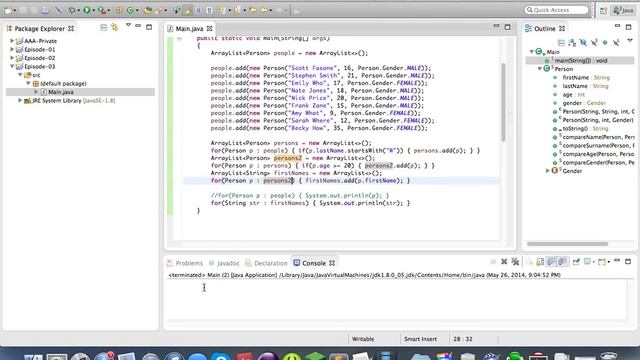This screenshot has height=360, width=640.
Task: Toggle Sort alphabetically in Outline
Action: pyautogui.click(x=572, y=42)
